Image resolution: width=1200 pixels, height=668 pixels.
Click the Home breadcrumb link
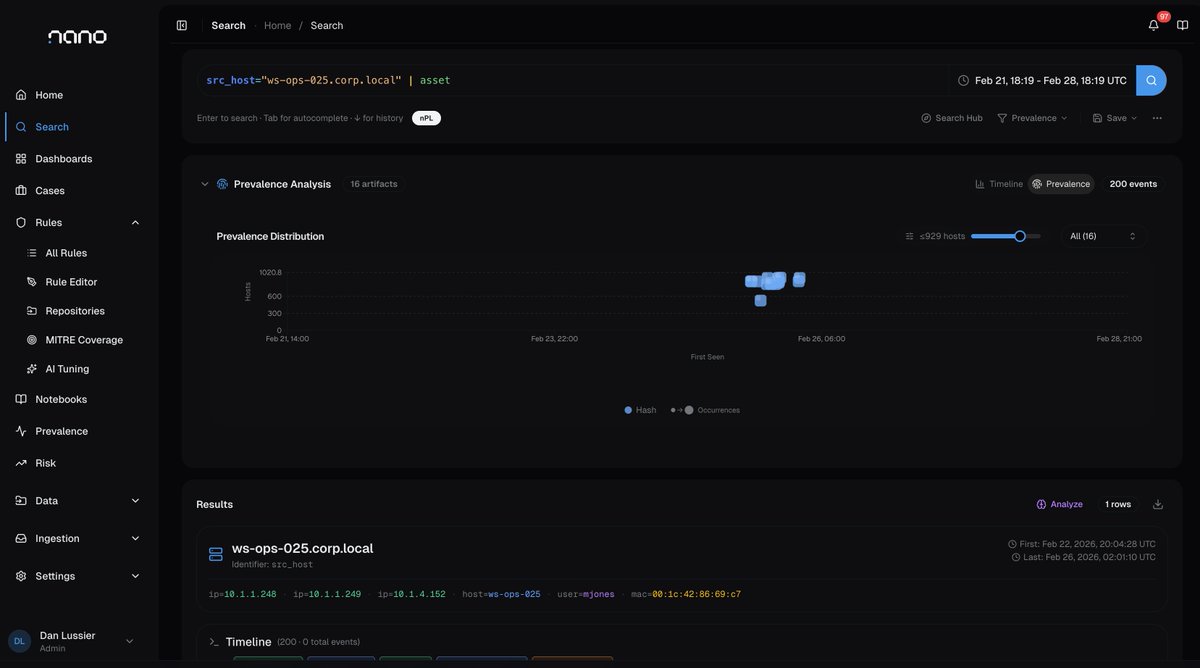click(x=277, y=25)
